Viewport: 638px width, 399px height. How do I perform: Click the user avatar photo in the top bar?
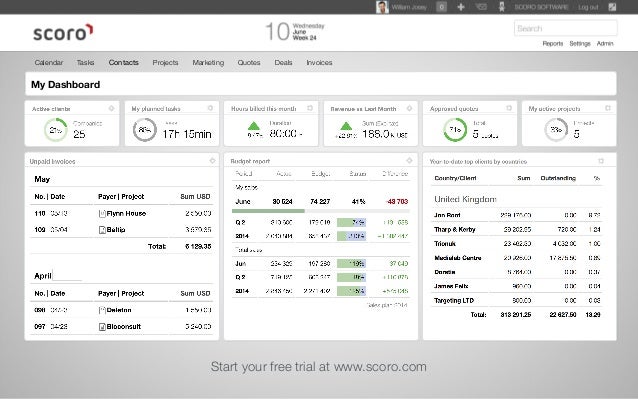382,7
